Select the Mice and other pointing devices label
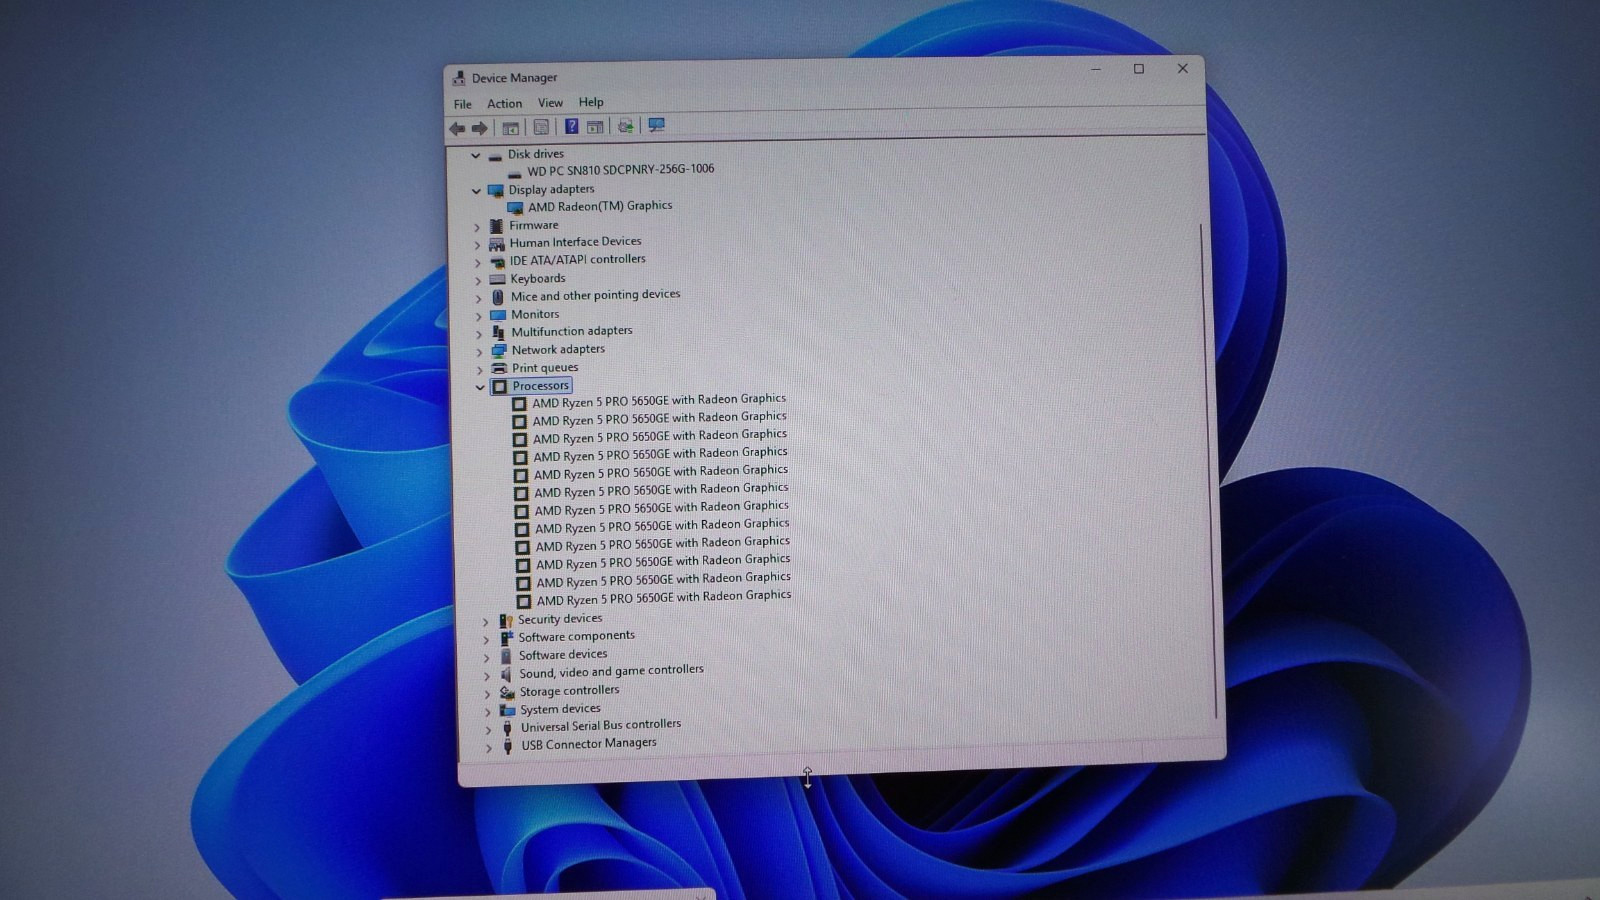1600x900 pixels. coord(595,296)
